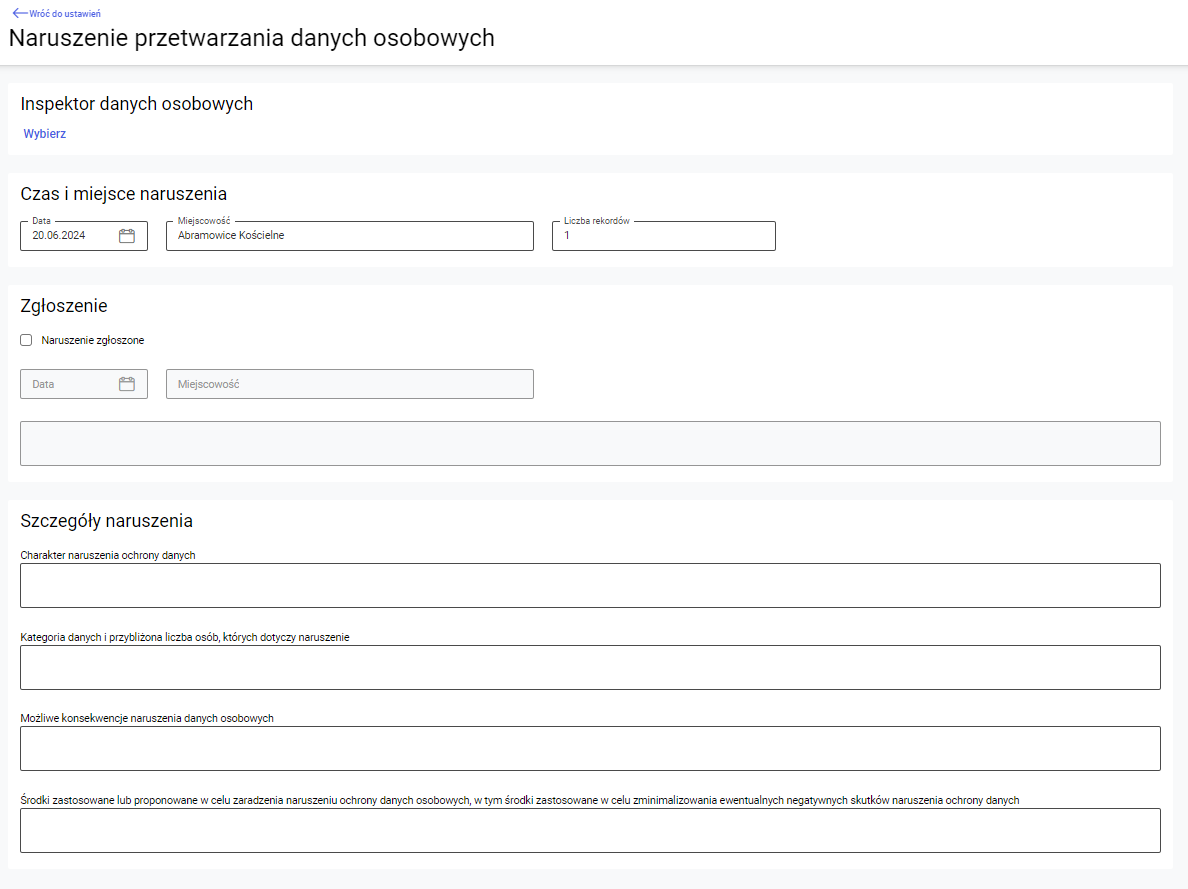Focus the Miejscowość field with Abramowice Kościelne
Viewport: 1188px width, 889px height.
click(349, 236)
